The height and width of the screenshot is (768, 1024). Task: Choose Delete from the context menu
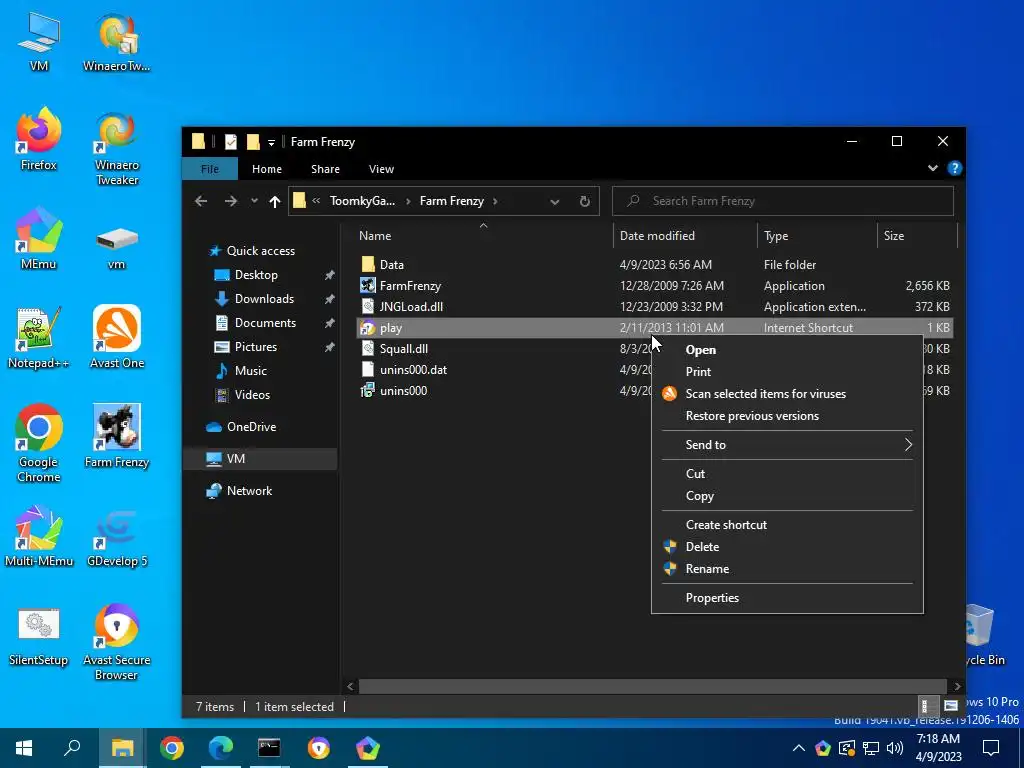pos(787,547)
